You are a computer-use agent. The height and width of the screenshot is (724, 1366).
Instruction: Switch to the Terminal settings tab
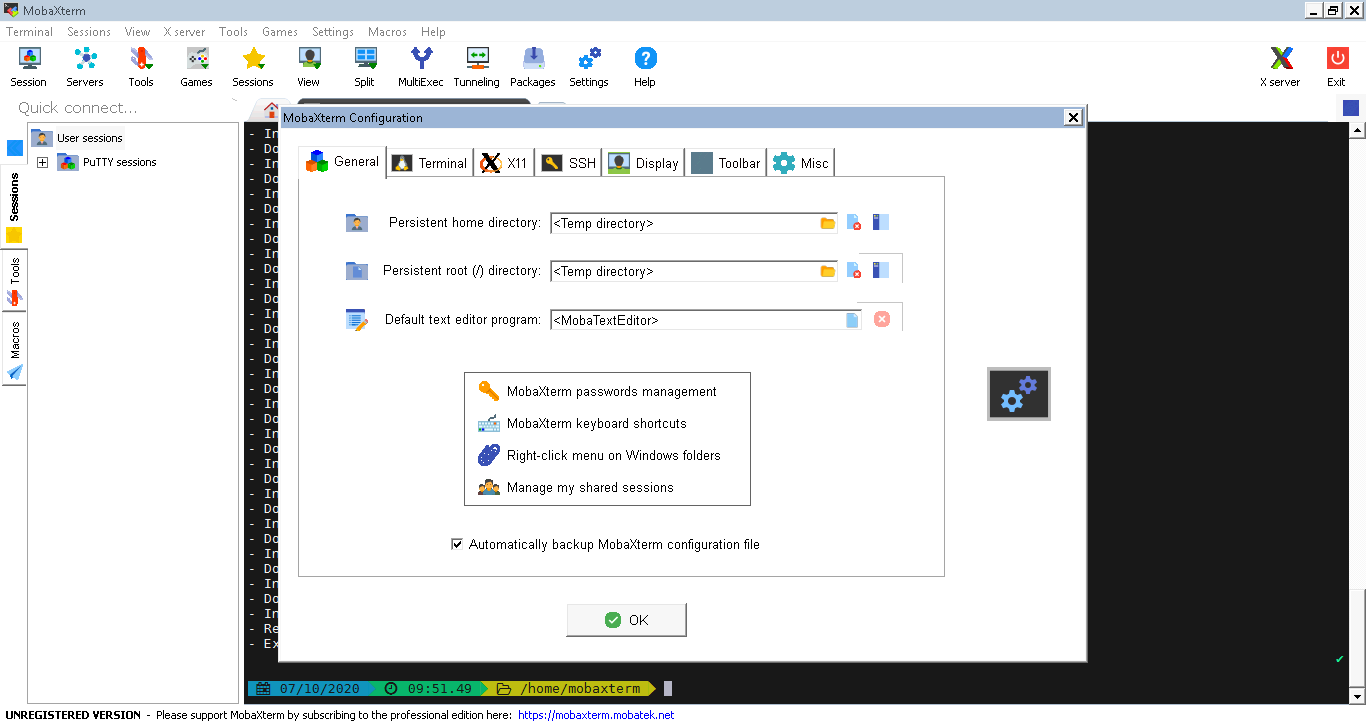click(430, 163)
